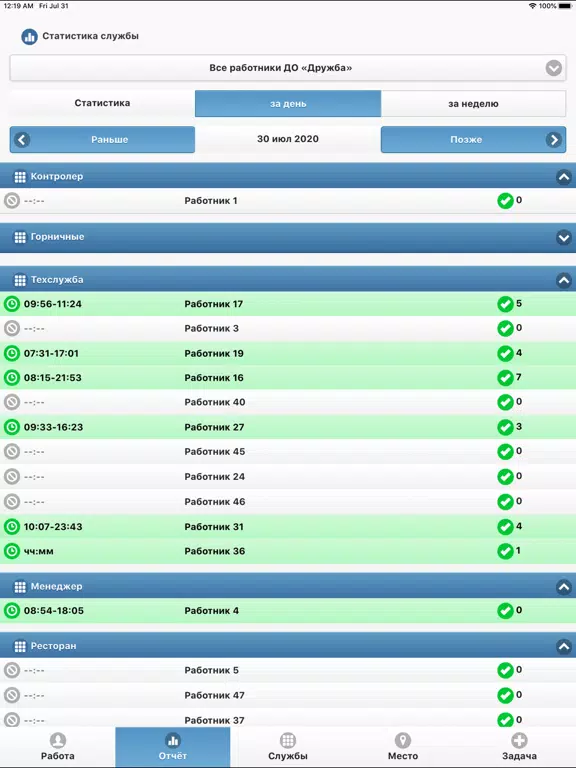
Task: Collapse the 'Менеджер' section chevron
Action: pos(564,587)
